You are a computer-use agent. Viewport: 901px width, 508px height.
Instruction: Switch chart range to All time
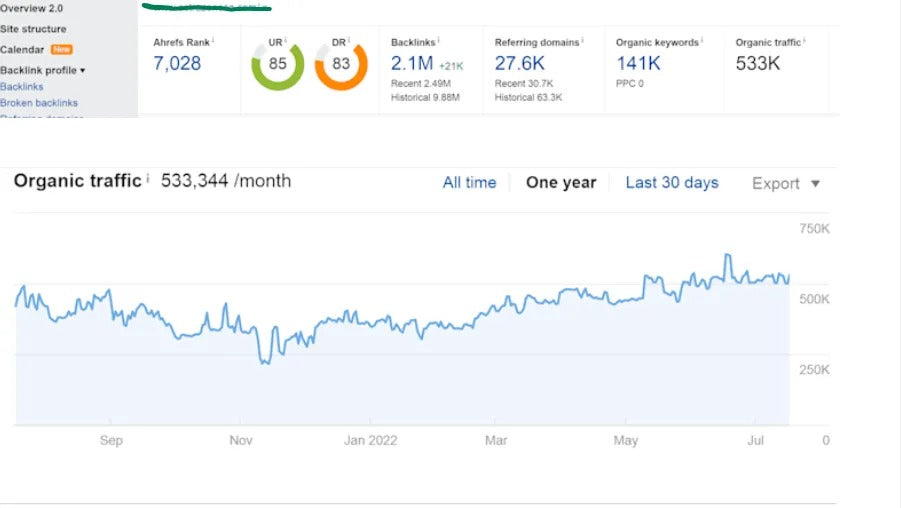(469, 183)
